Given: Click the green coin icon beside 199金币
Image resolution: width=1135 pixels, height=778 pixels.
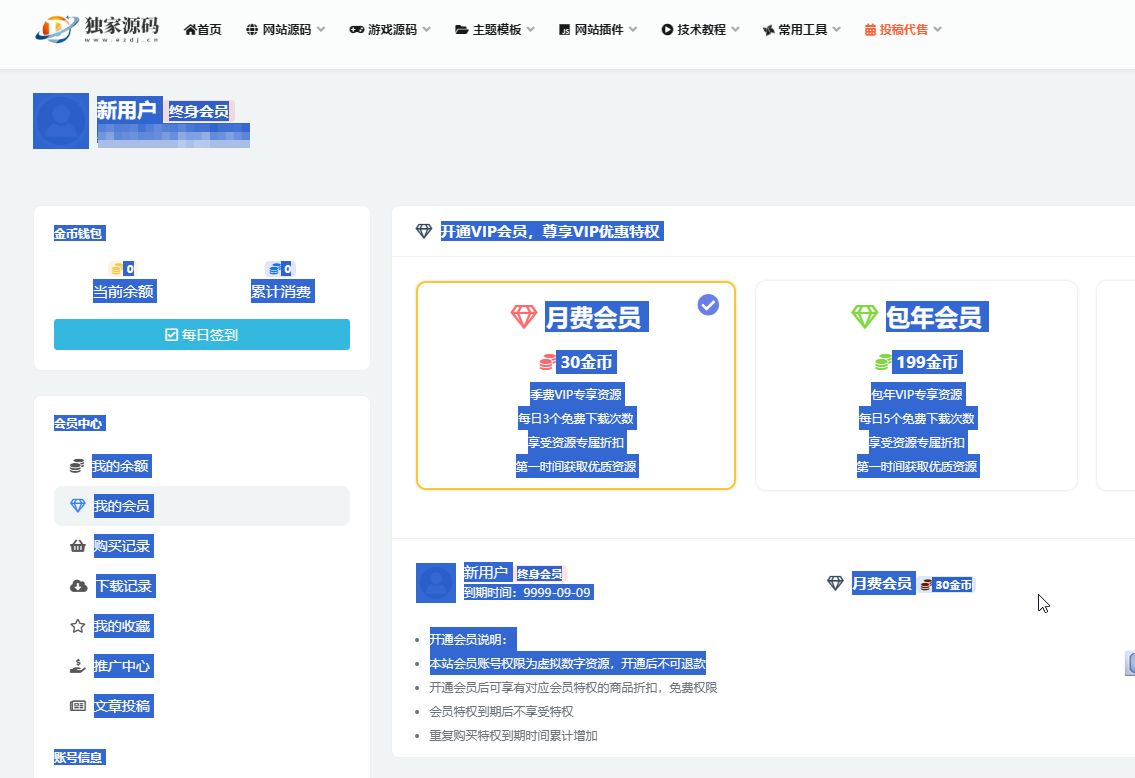Looking at the screenshot, I should click(x=883, y=362).
